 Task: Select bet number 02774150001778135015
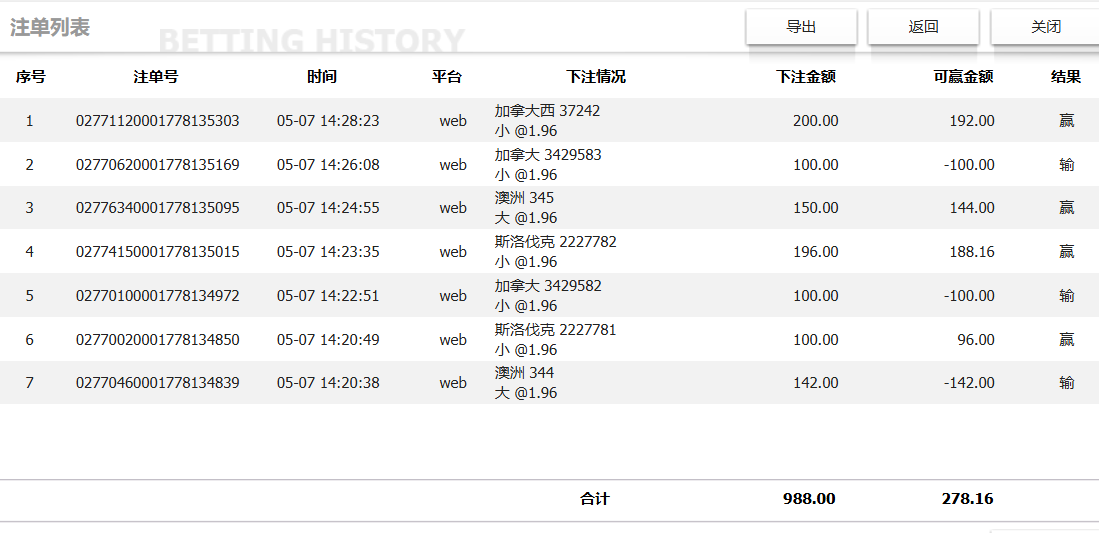158,252
